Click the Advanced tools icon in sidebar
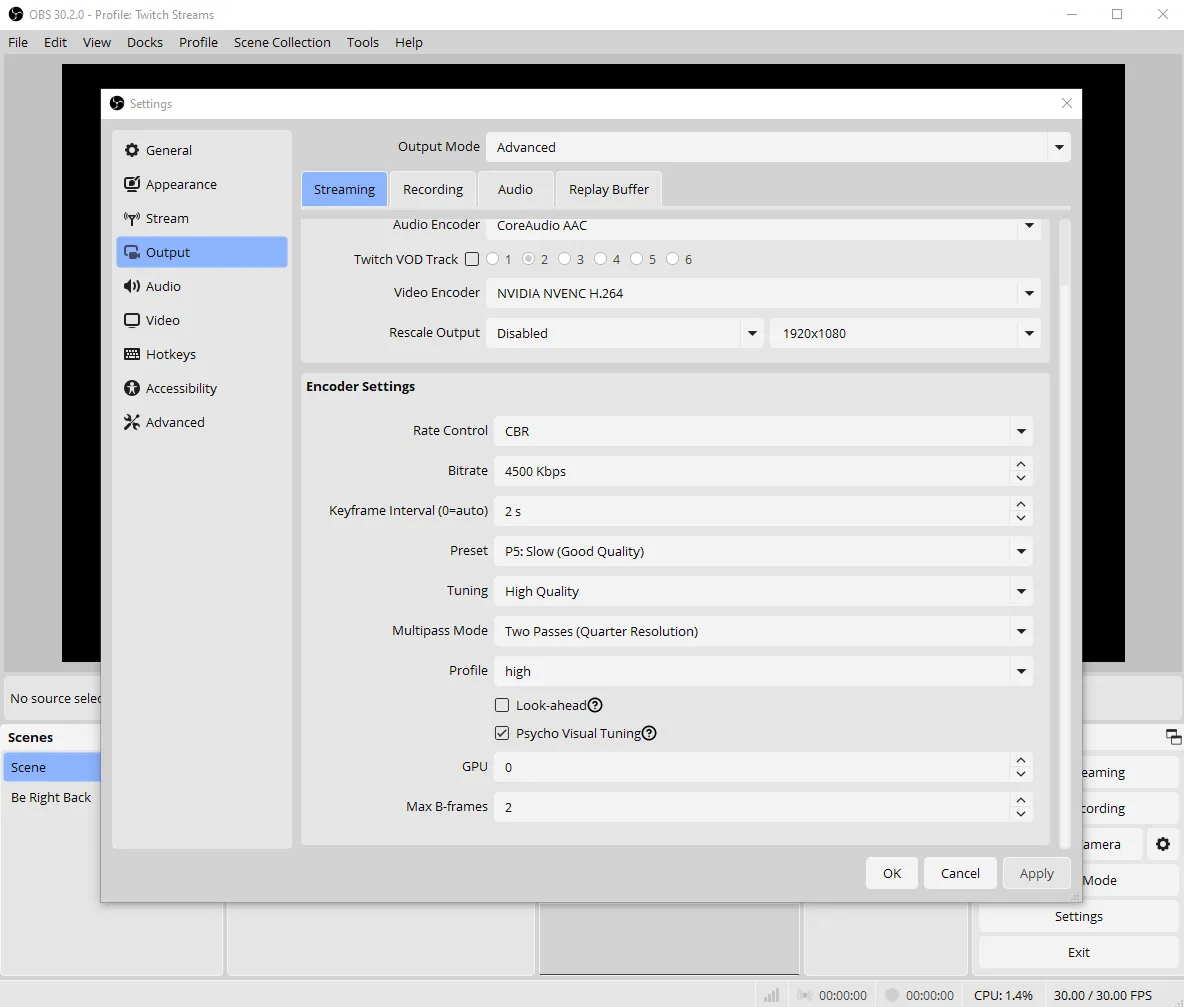 coord(132,422)
